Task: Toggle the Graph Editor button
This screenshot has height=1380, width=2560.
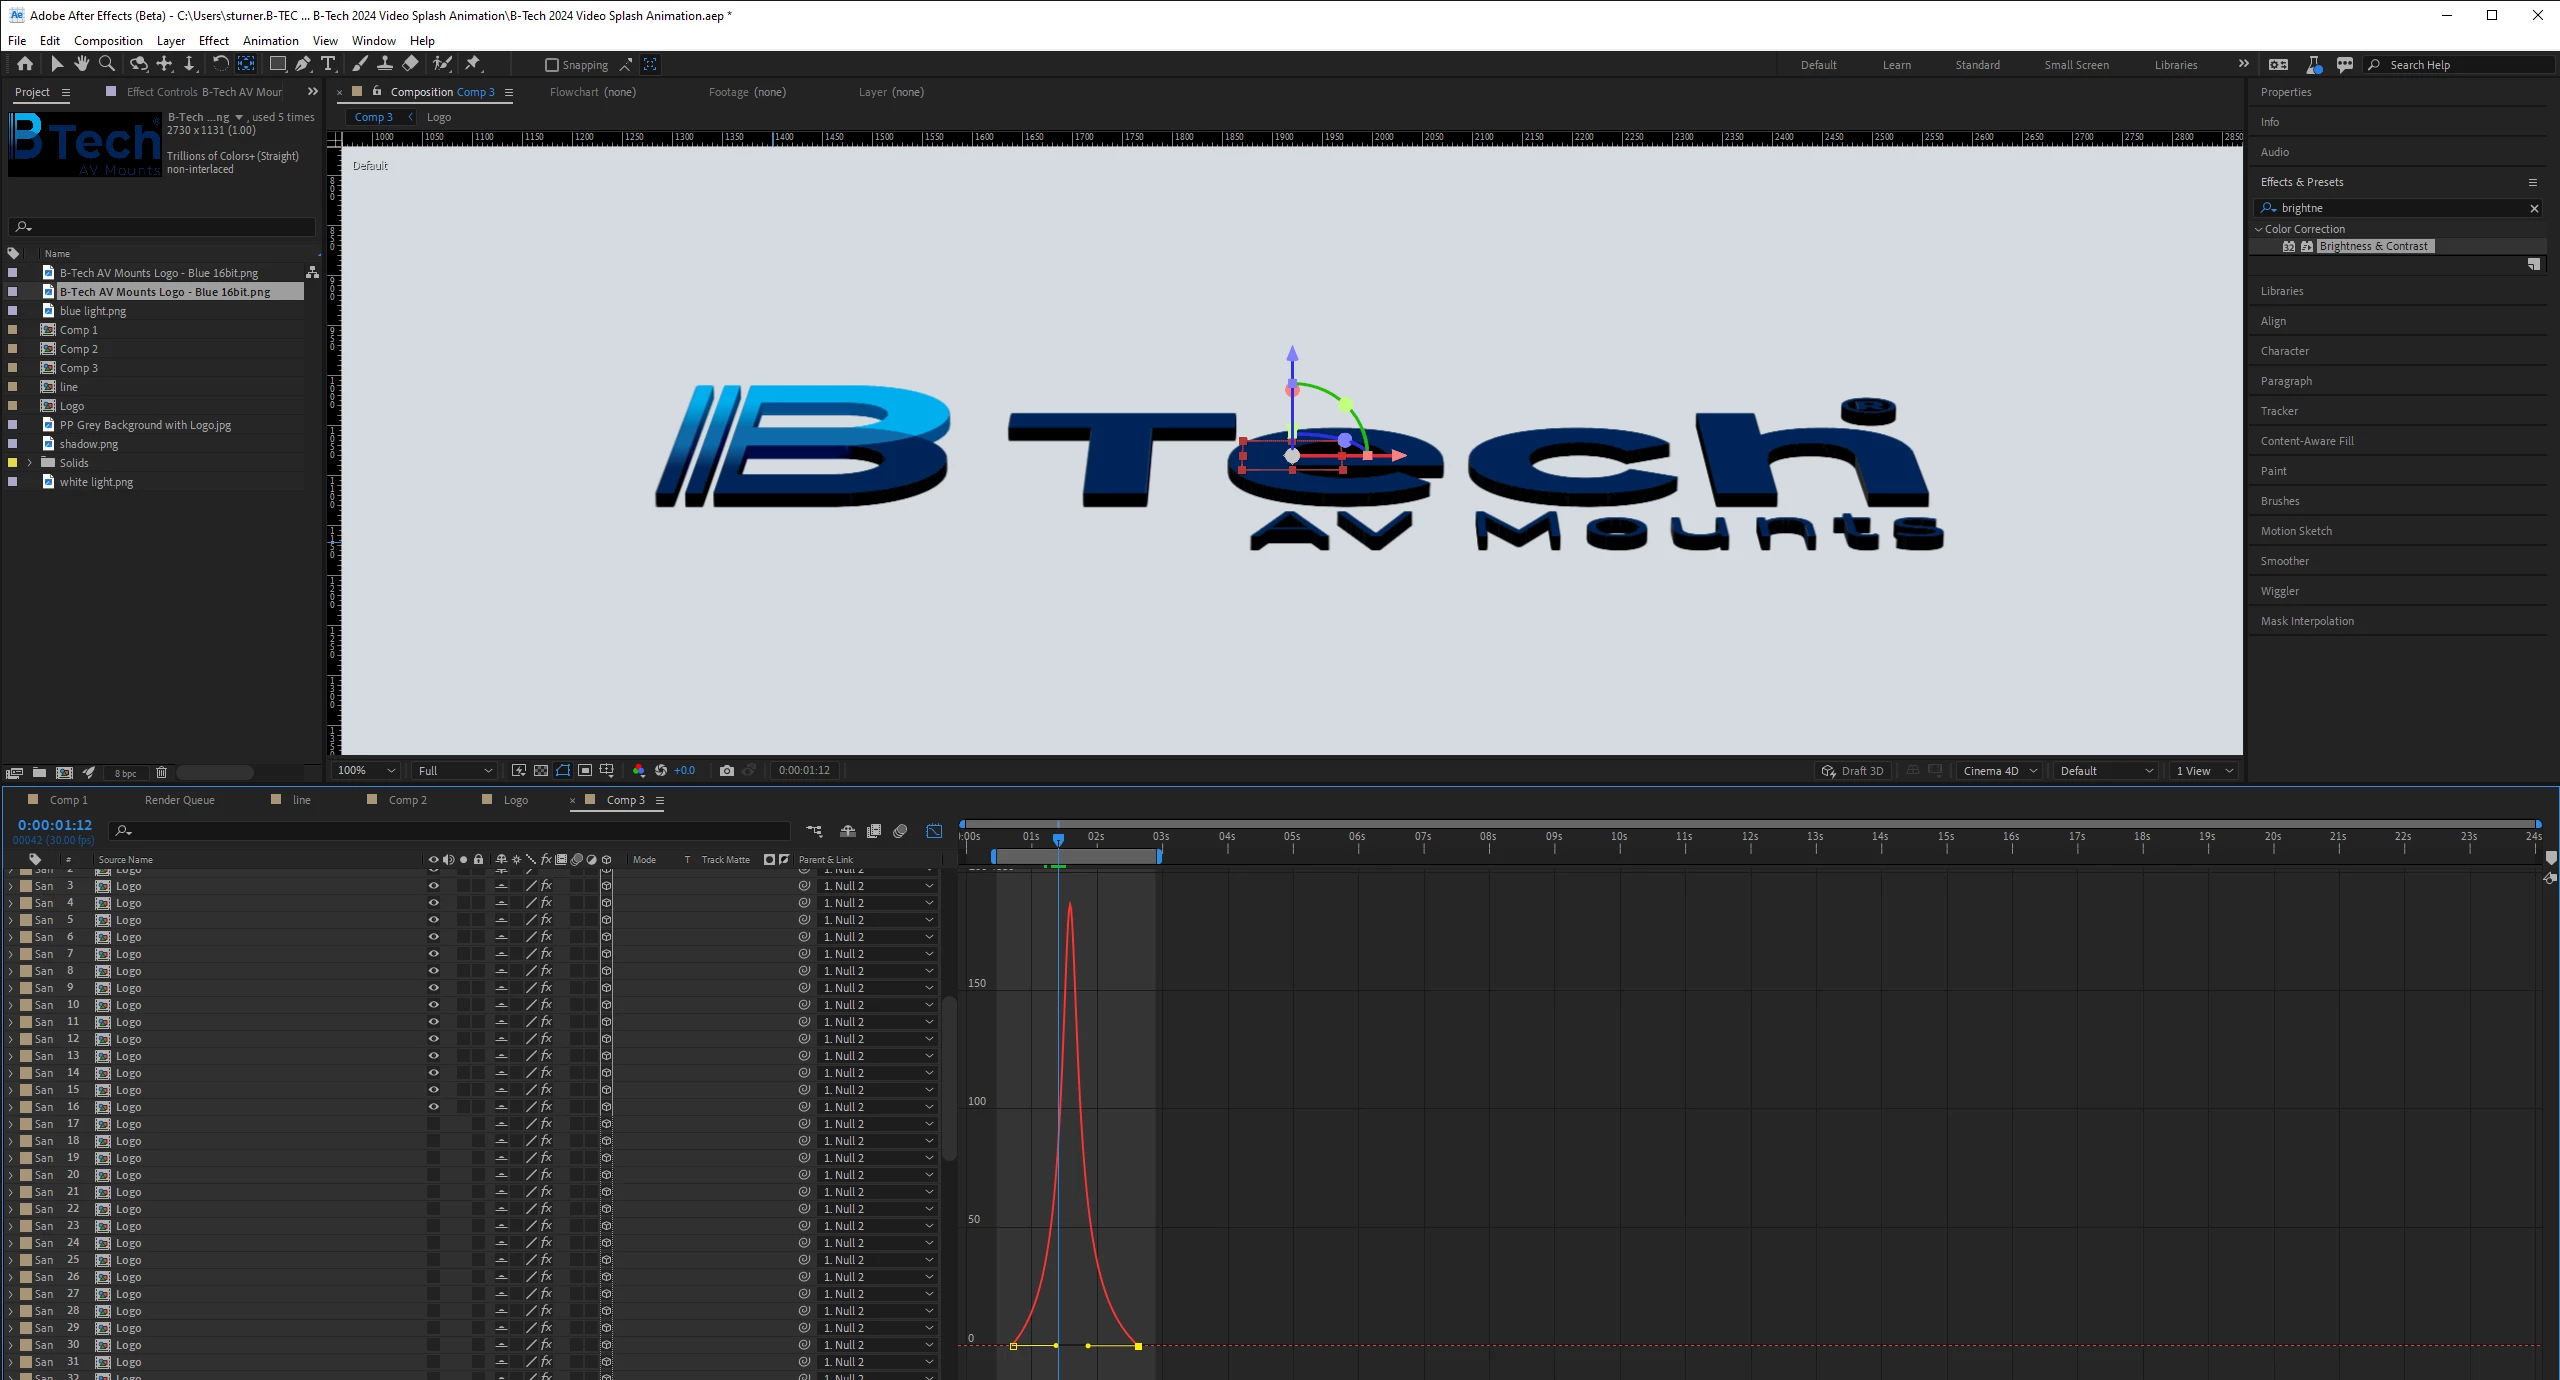Action: pyautogui.click(x=934, y=831)
